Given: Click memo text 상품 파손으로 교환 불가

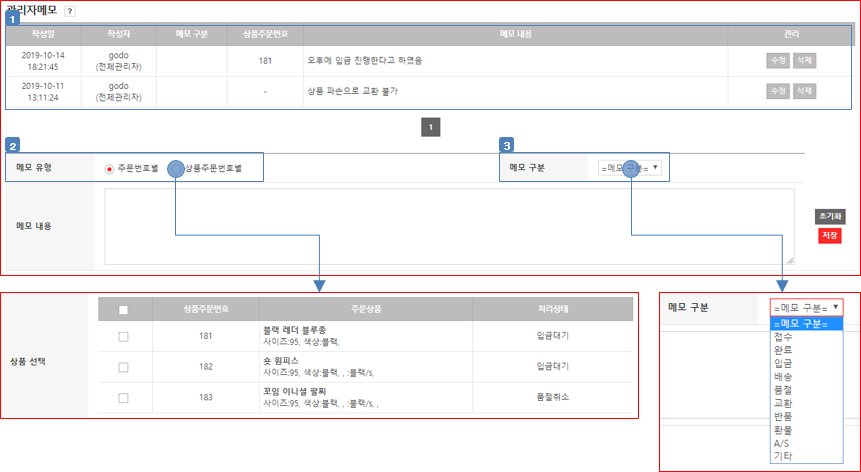Looking at the screenshot, I should click(x=353, y=92).
